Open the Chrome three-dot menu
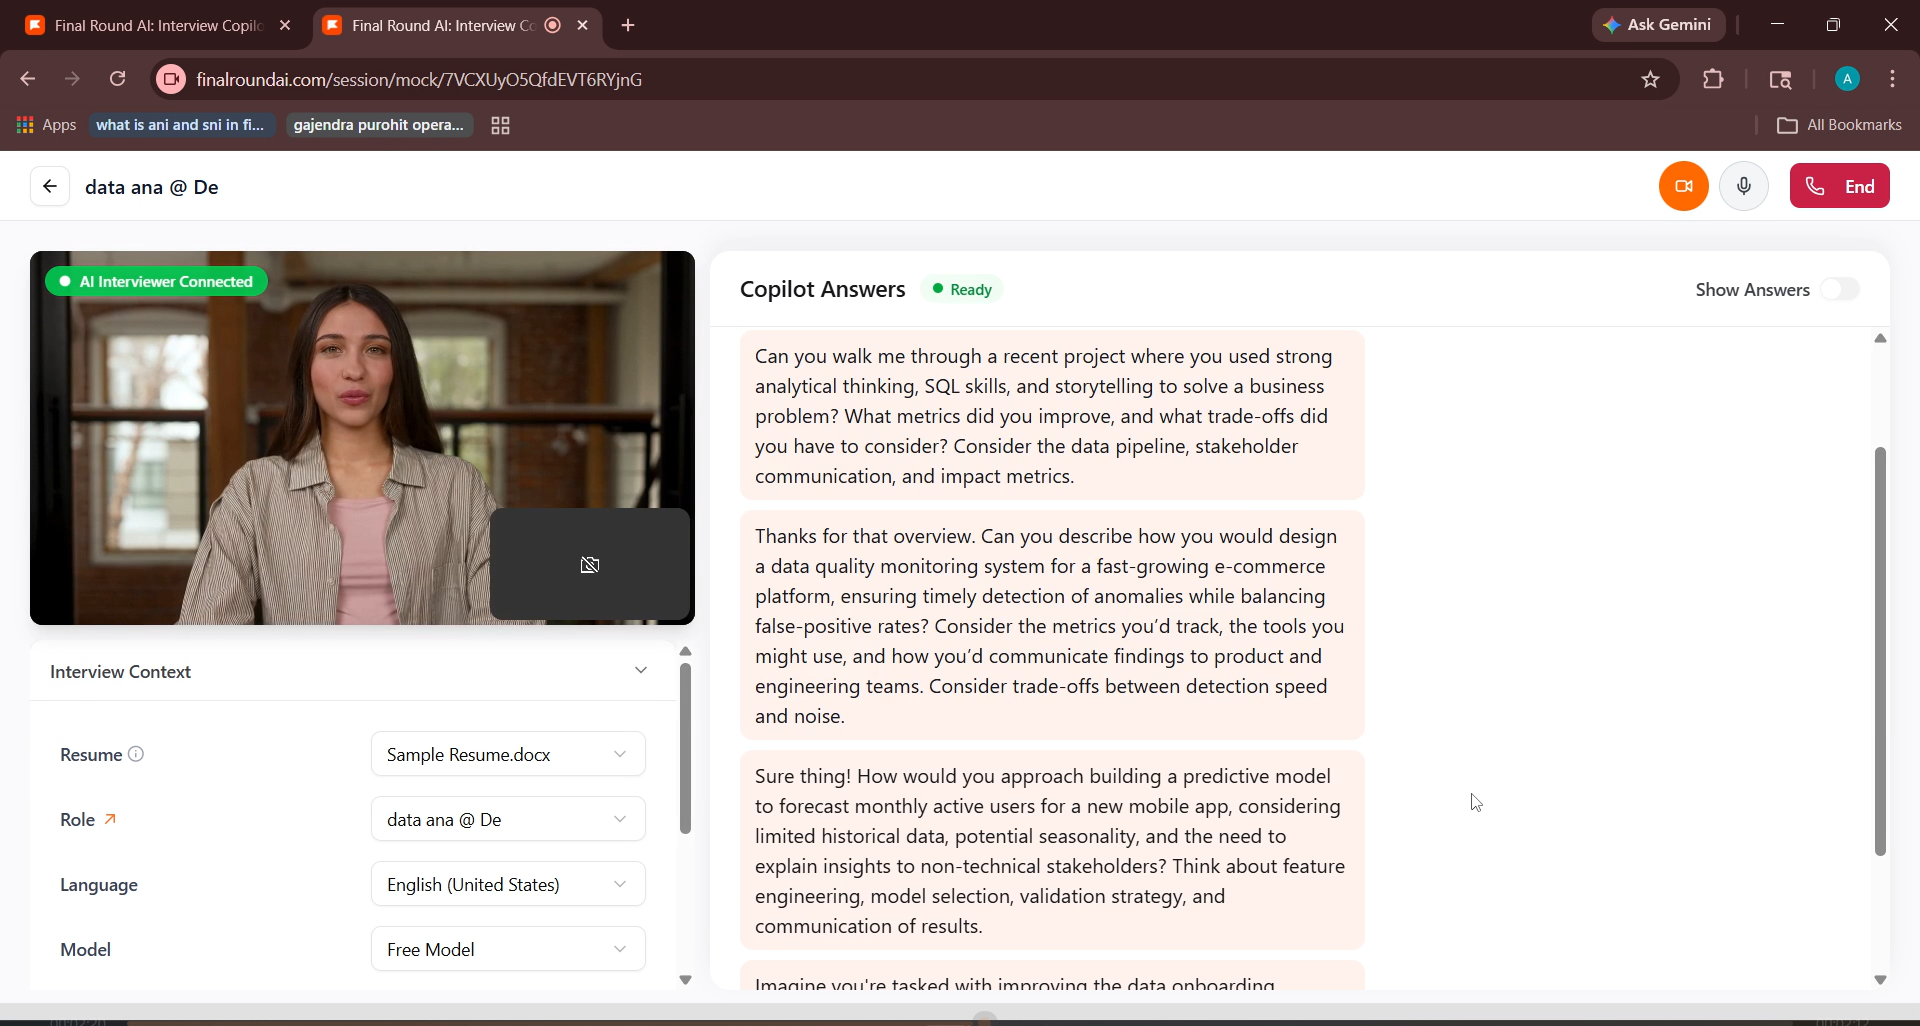Screen dimensions: 1920x1026 click(1893, 79)
